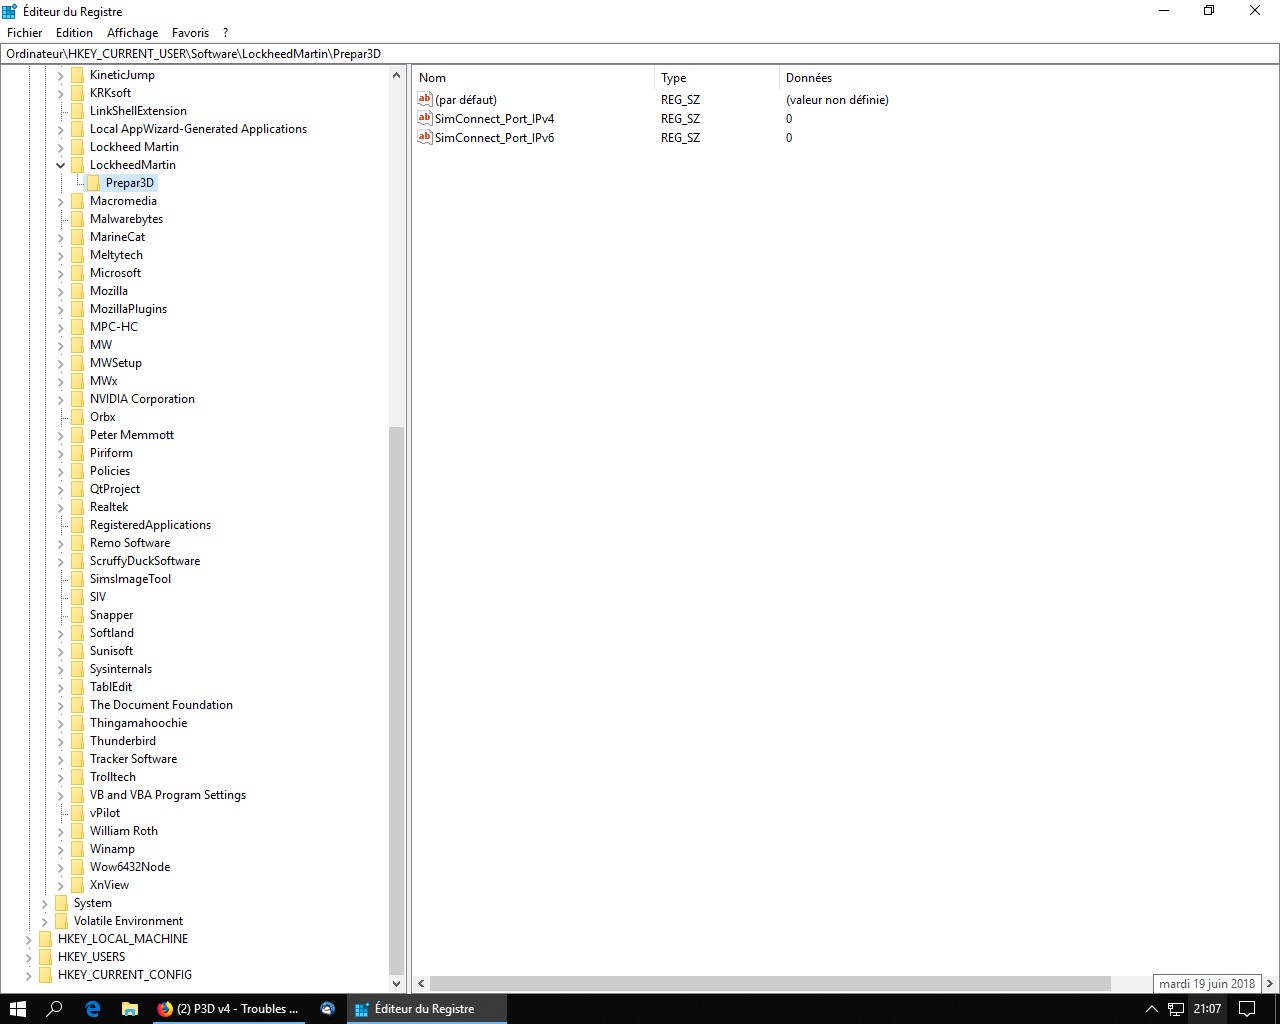Open Firefox P3D v4 taskbar item
The width and height of the screenshot is (1280, 1024).
(x=228, y=1009)
